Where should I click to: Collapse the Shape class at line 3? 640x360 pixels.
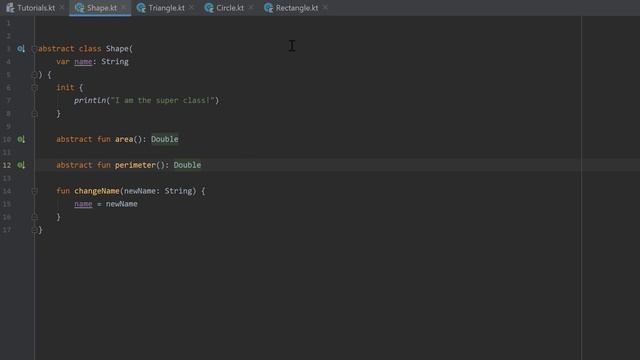35,49
